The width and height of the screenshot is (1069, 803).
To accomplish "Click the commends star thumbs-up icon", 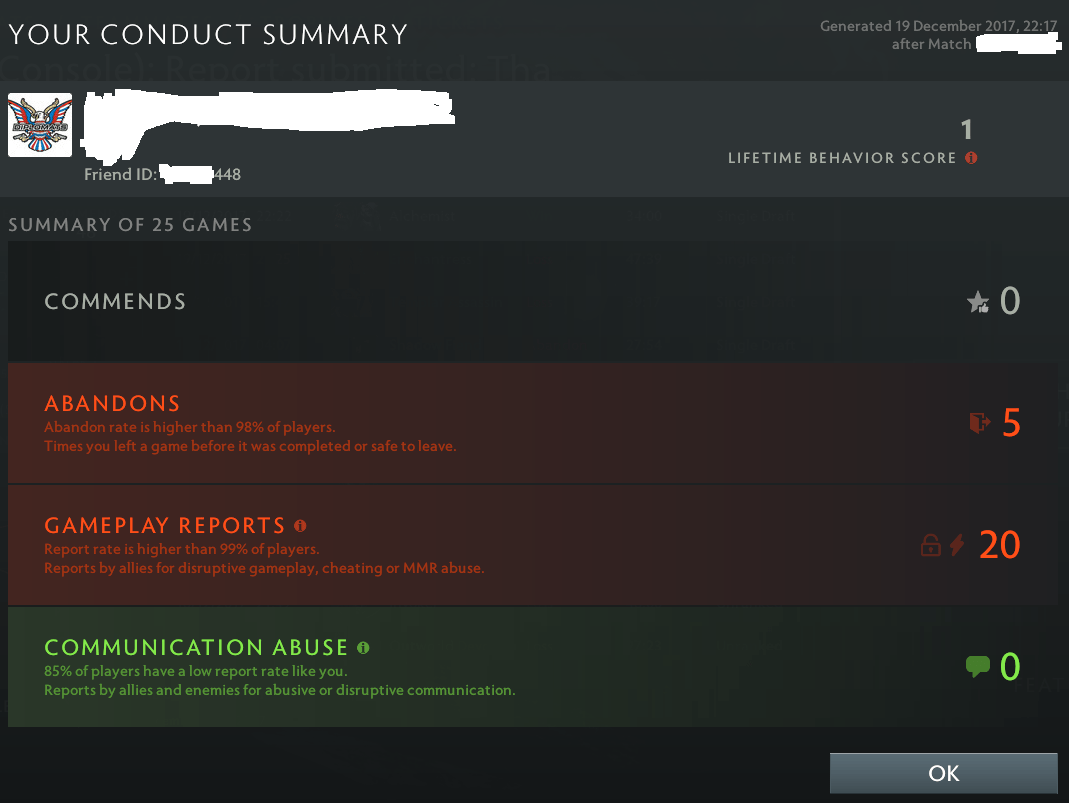I will coord(978,301).
